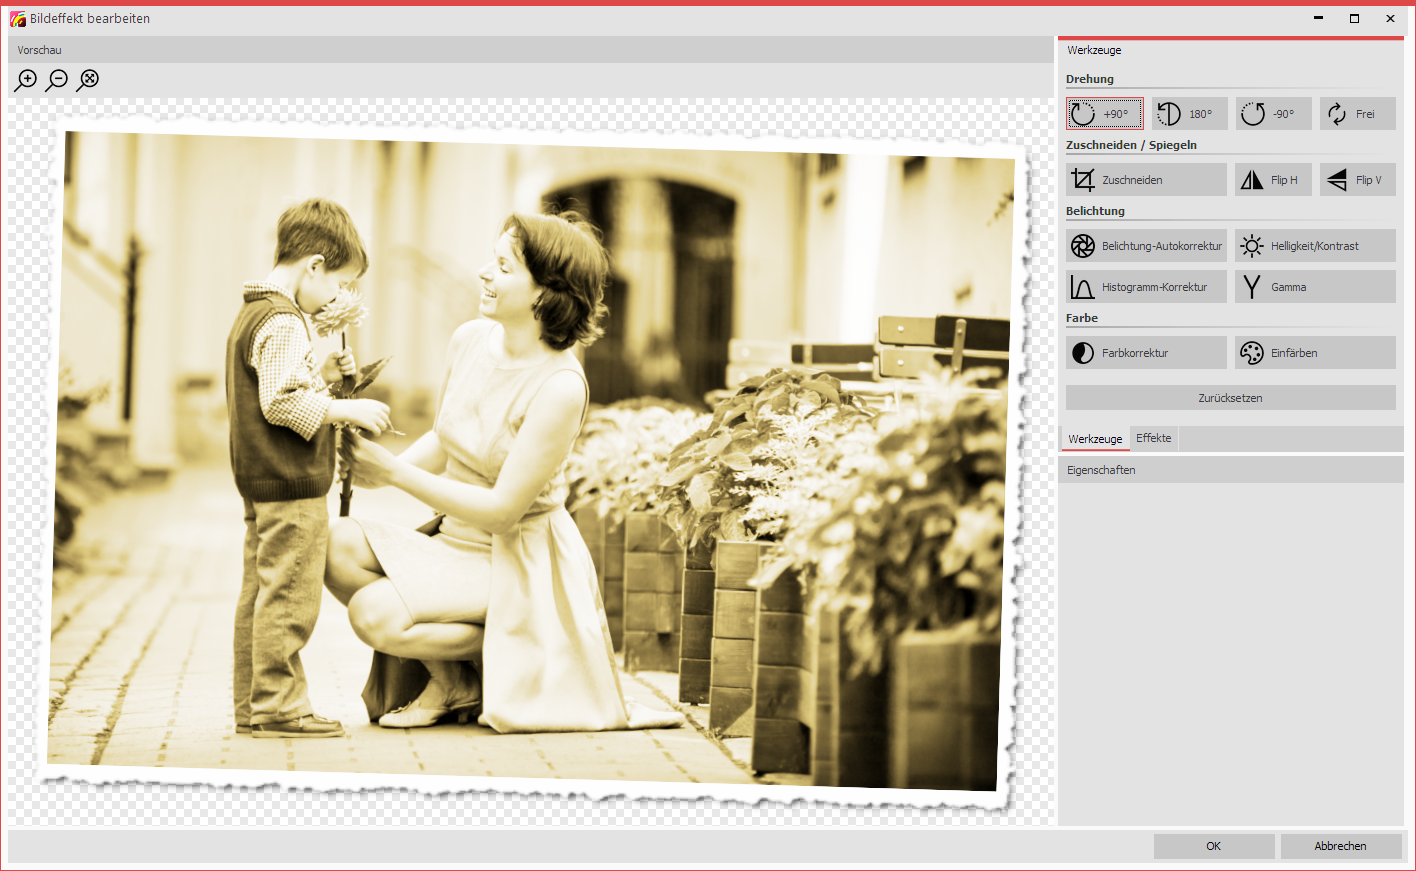The width and height of the screenshot is (1416, 871).
Task: Fit preview to window zoom icon
Action: (x=88, y=80)
